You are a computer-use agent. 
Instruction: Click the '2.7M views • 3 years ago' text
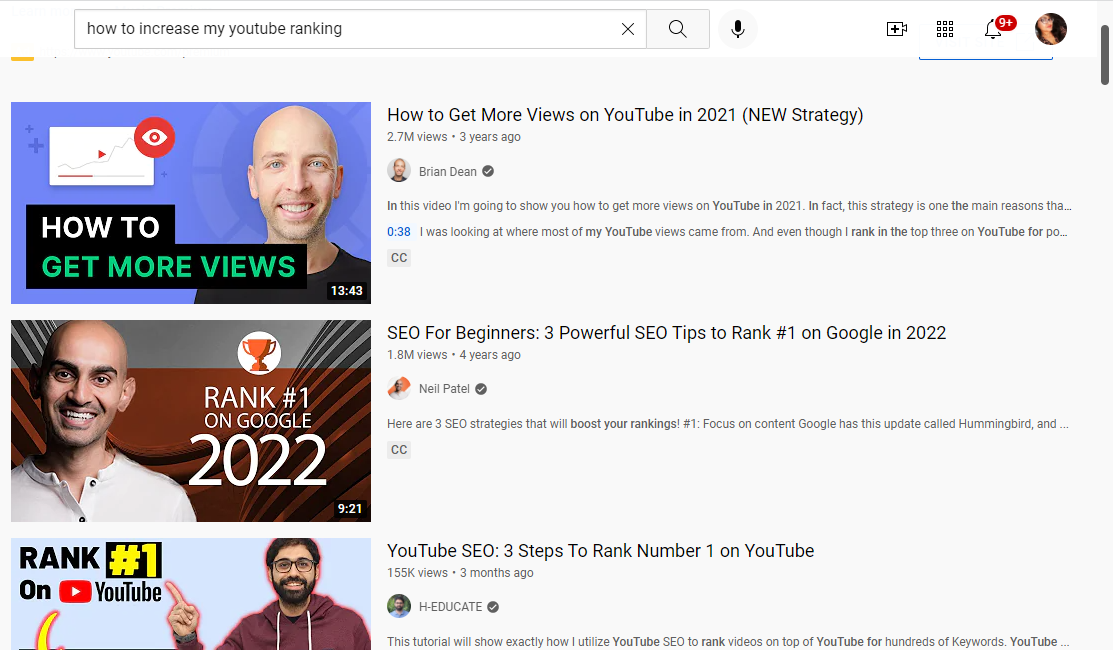coord(454,137)
